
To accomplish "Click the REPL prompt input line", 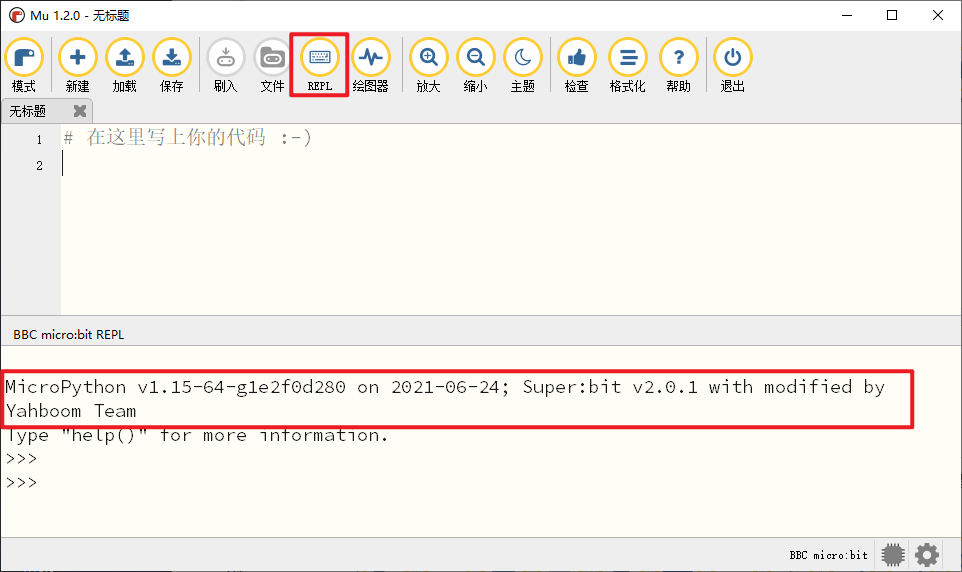I will pos(200,483).
